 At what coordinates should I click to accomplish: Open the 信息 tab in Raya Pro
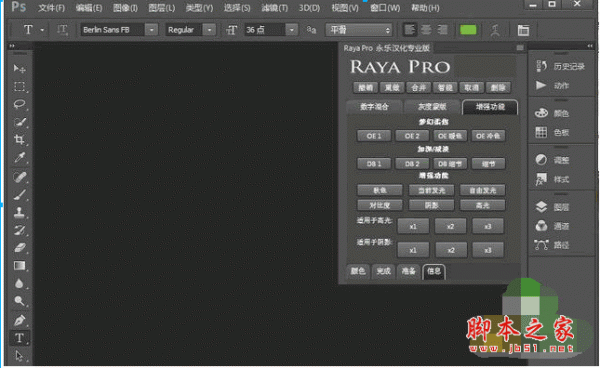(434, 271)
